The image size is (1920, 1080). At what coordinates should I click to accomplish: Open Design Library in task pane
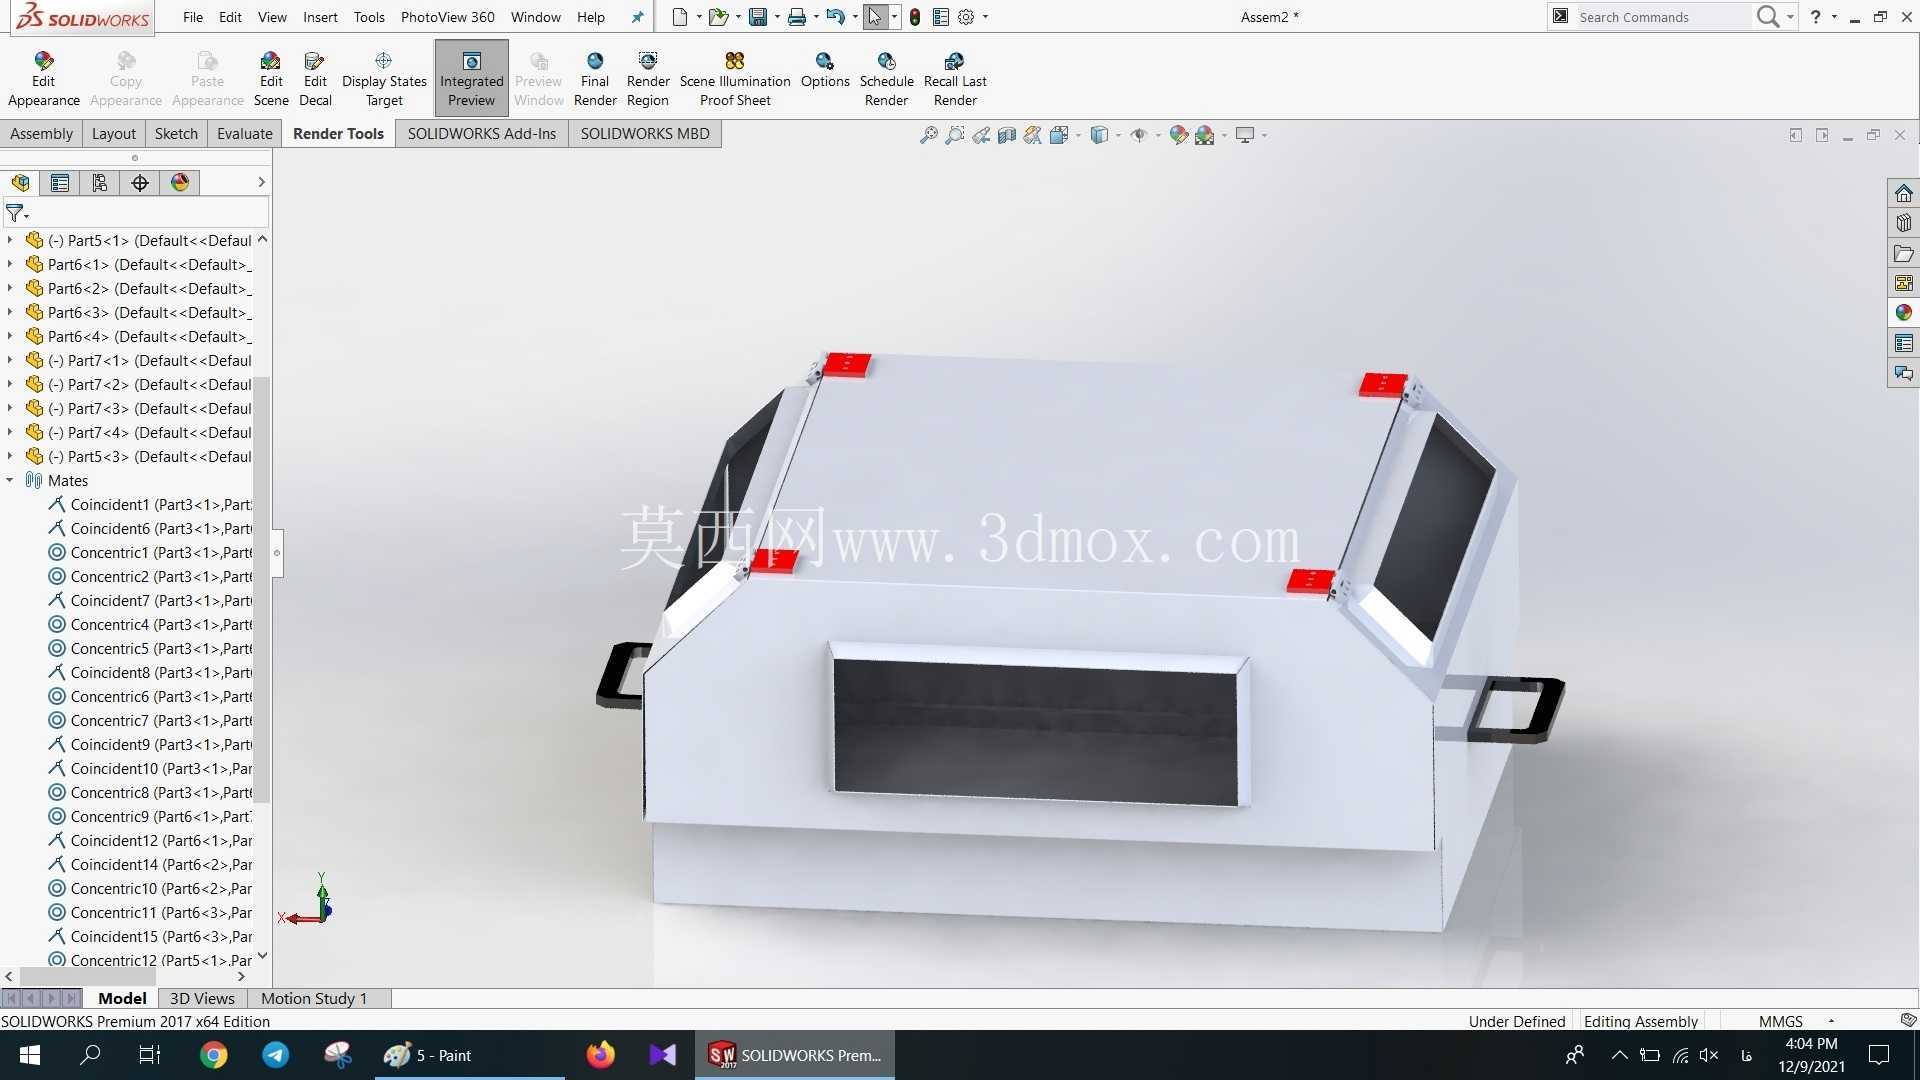tap(1903, 223)
